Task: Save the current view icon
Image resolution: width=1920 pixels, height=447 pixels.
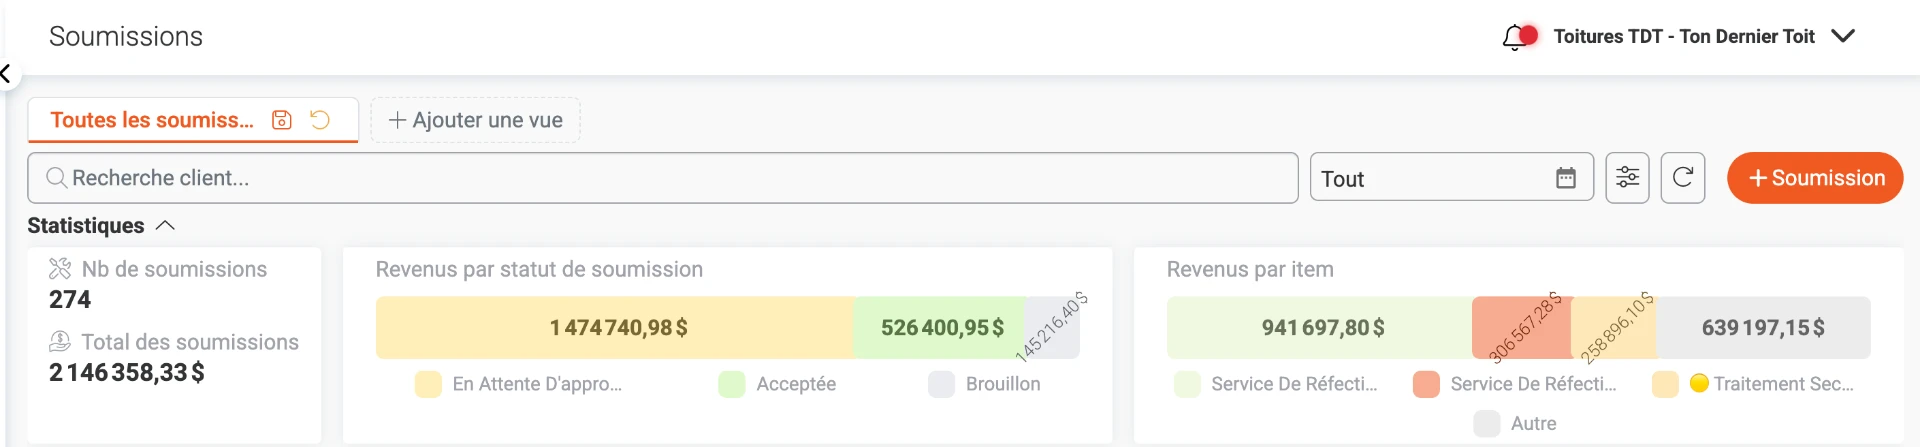Action: [282, 120]
